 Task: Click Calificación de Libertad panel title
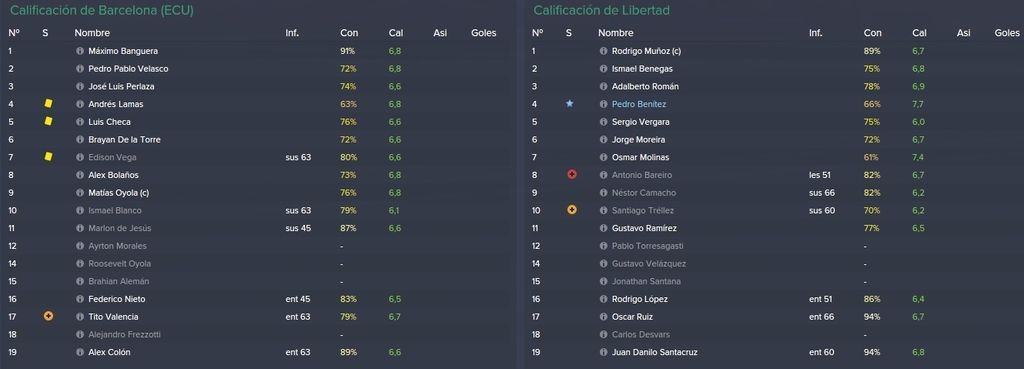click(601, 10)
